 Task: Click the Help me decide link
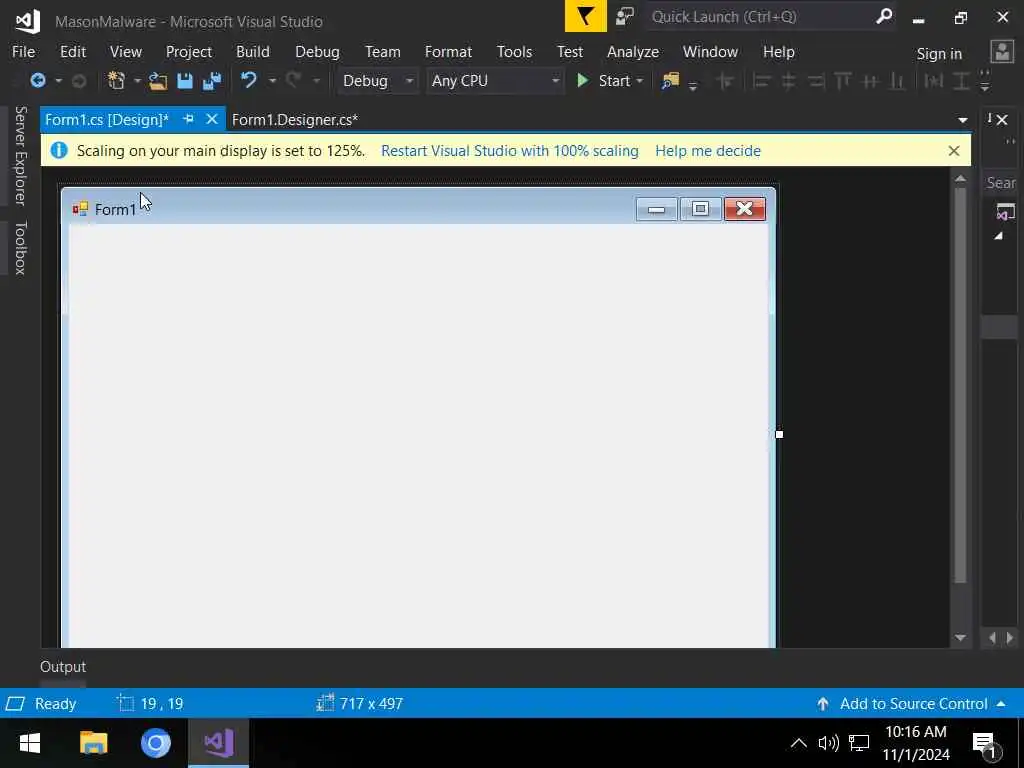coord(708,151)
